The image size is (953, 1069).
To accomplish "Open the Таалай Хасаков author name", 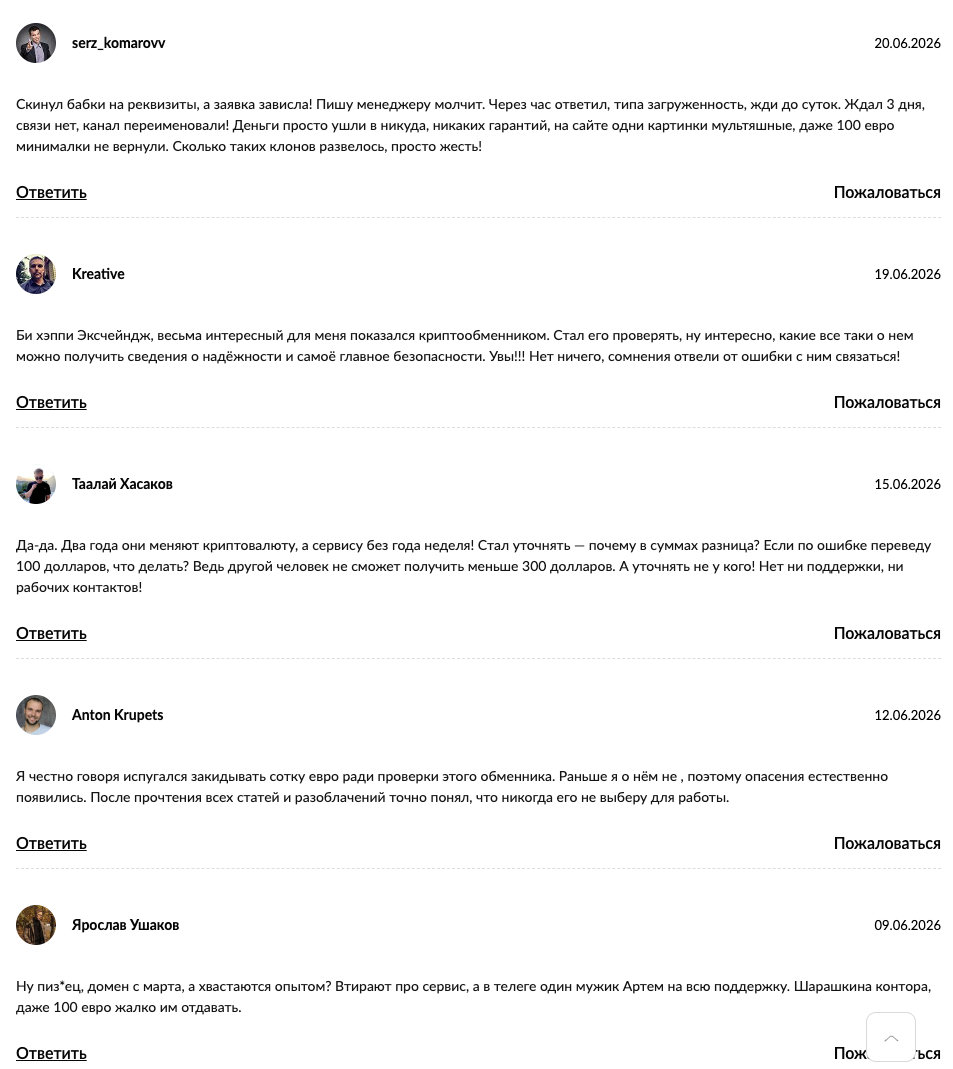I will click(122, 484).
